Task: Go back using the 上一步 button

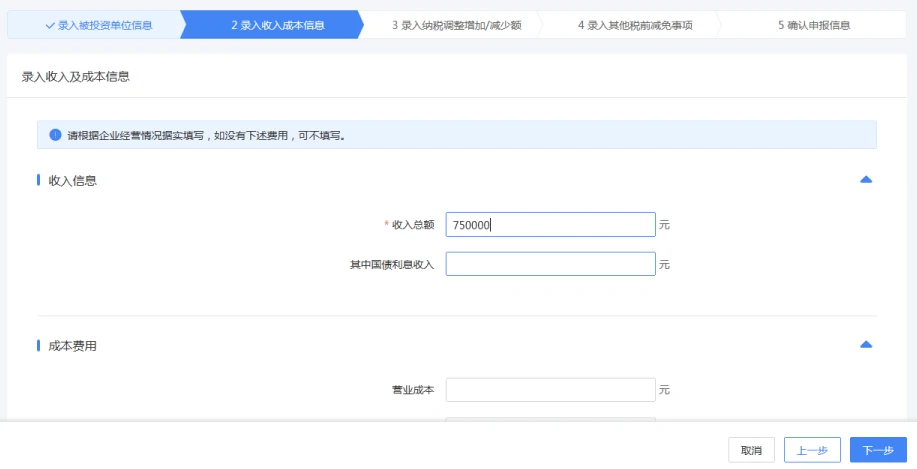Action: point(812,450)
